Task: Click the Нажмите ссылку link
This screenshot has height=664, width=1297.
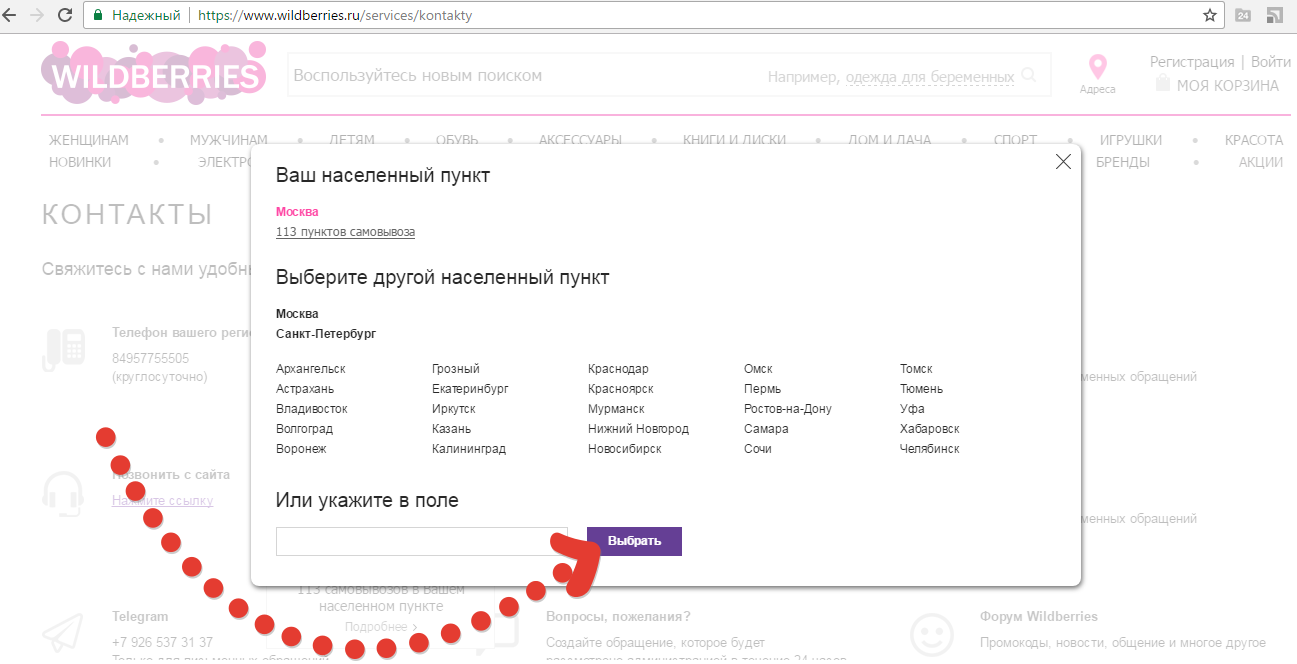Action: click(x=162, y=500)
